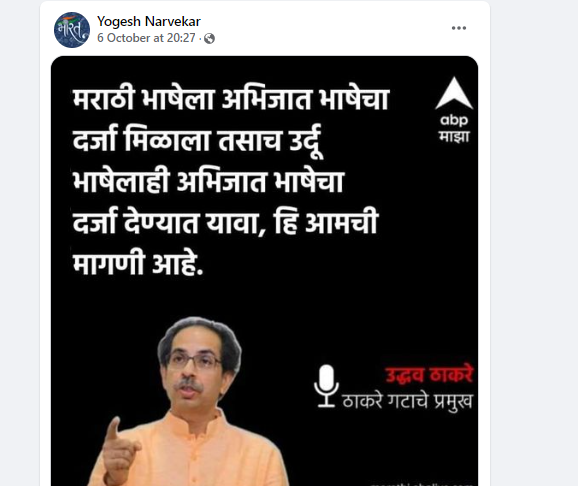Viewport: 578px width, 486px height.
Task: Open the post timestamp 6 October at 20:27
Action: point(146,38)
